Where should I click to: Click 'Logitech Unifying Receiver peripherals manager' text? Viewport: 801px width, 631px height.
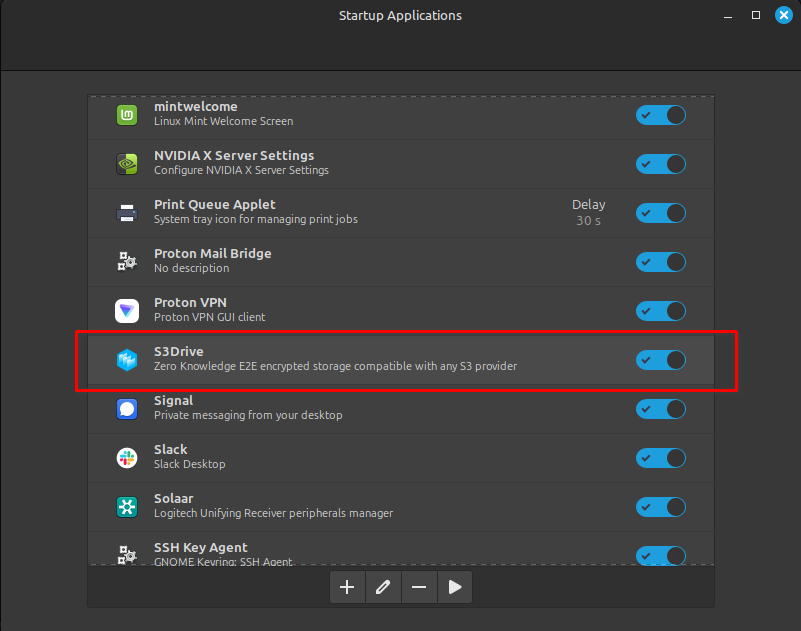coord(273,513)
